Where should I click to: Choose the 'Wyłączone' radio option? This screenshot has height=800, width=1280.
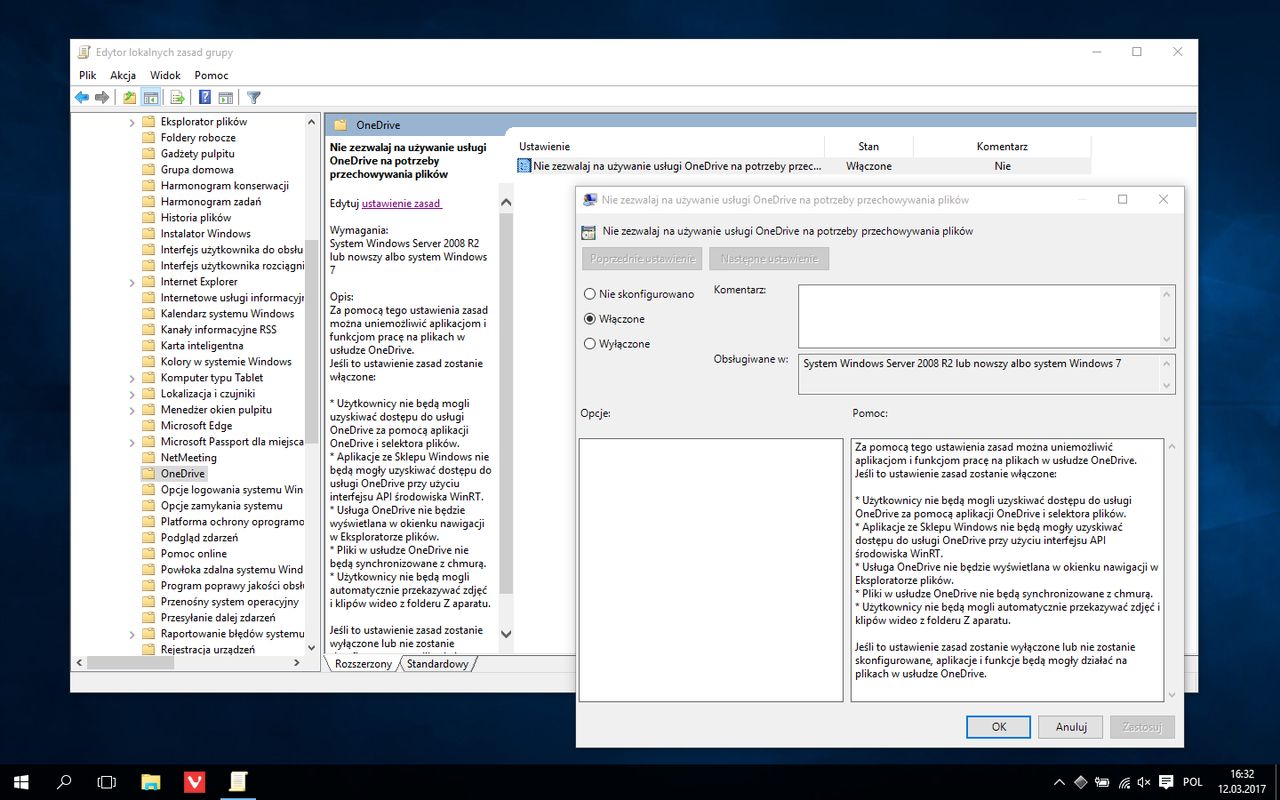point(590,344)
